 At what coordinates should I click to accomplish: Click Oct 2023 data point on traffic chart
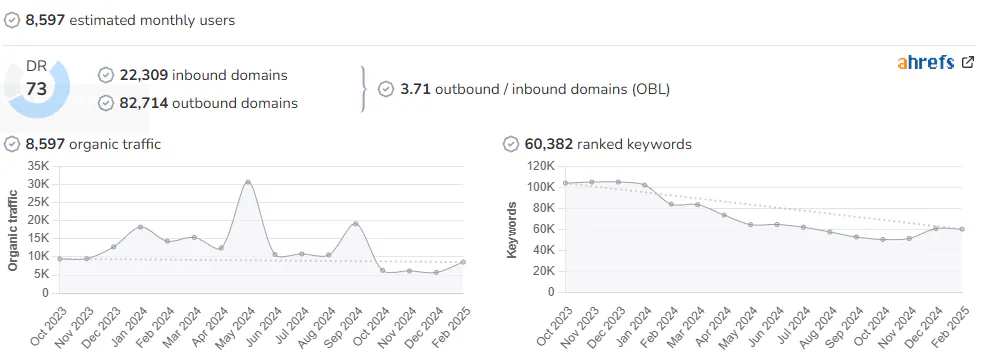(59, 258)
